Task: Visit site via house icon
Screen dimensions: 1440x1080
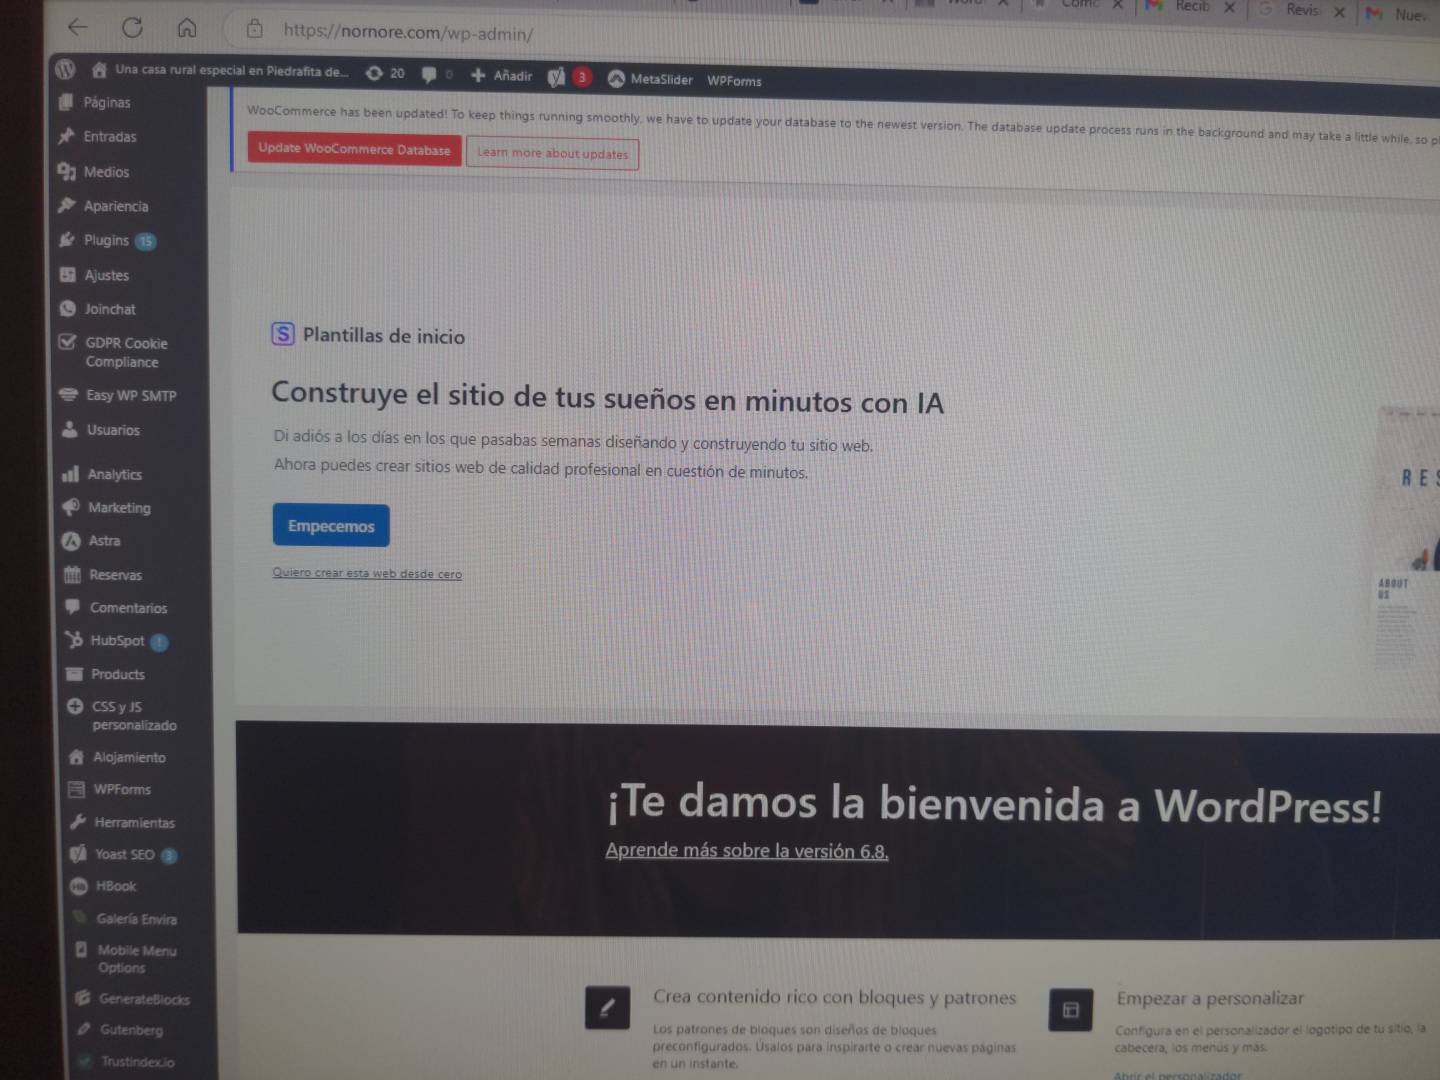Action: click(99, 70)
